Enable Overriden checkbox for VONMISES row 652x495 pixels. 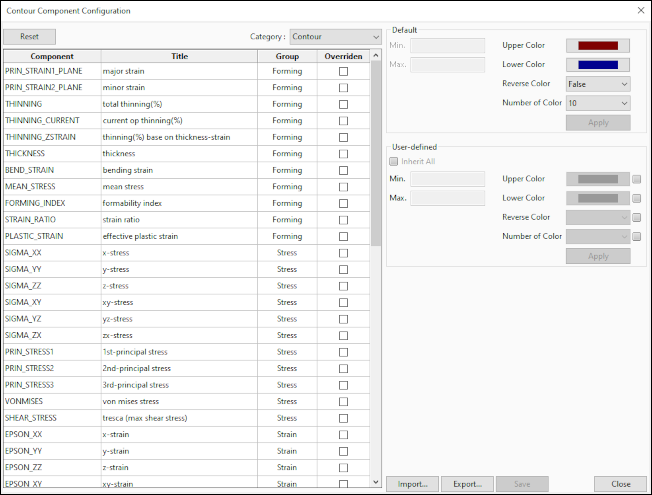pyautogui.click(x=343, y=401)
